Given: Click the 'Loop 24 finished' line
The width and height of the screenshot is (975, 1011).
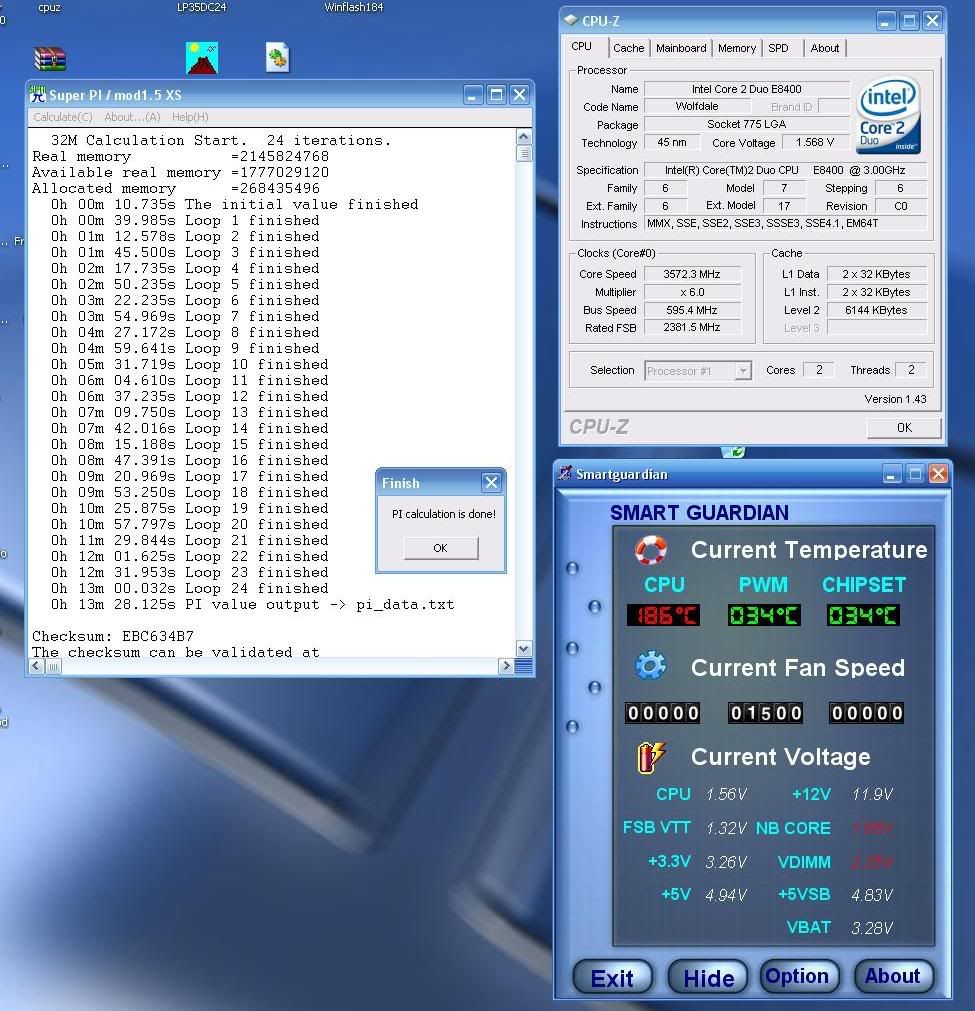Looking at the screenshot, I should coord(190,589).
